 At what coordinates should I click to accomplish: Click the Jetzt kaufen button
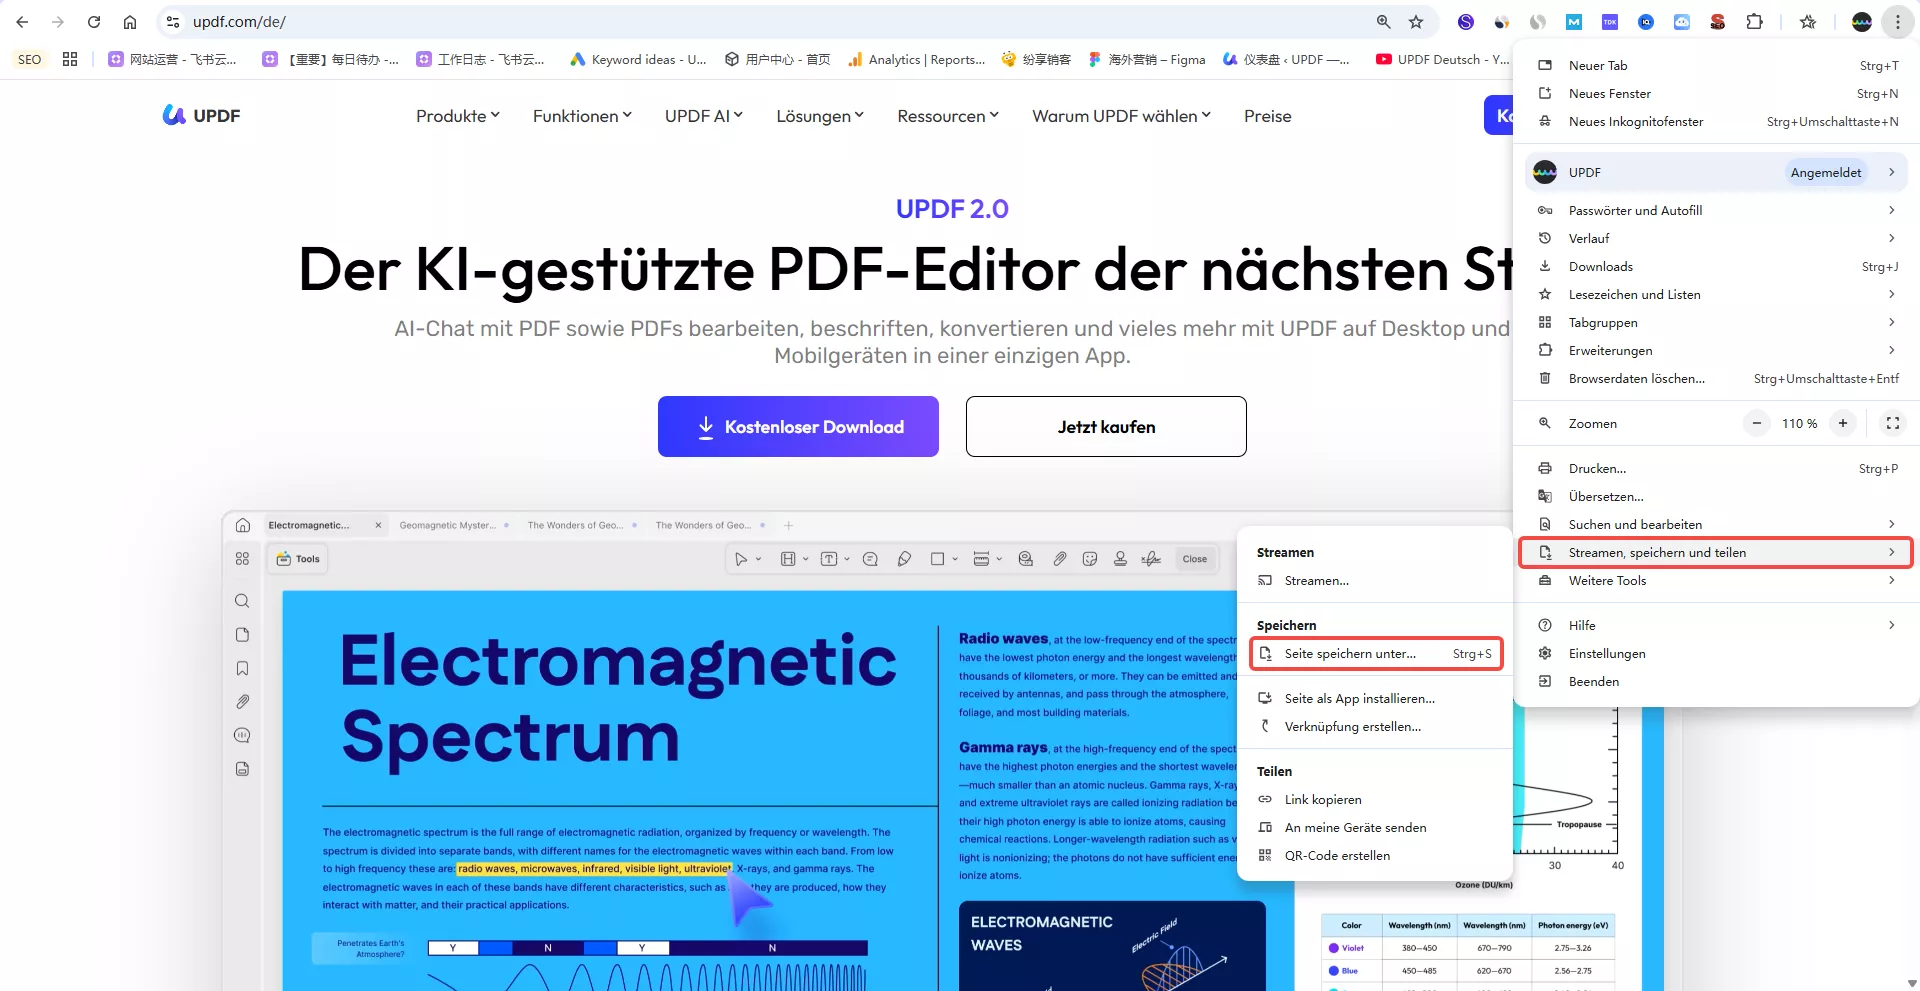[1106, 426]
